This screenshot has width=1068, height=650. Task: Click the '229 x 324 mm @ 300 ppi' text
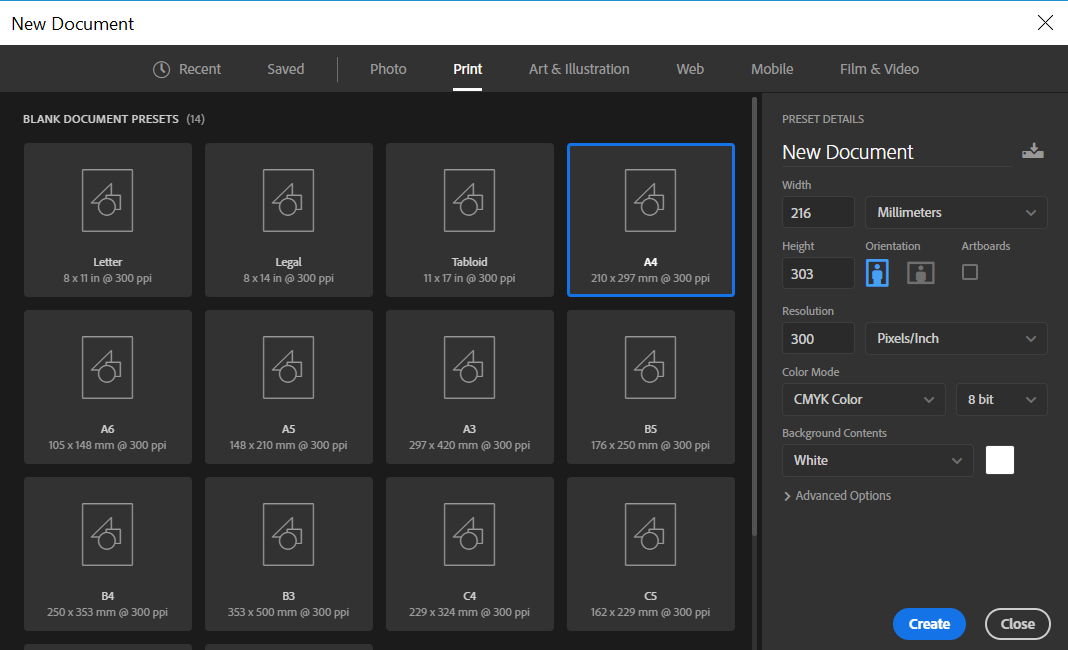tap(469, 612)
